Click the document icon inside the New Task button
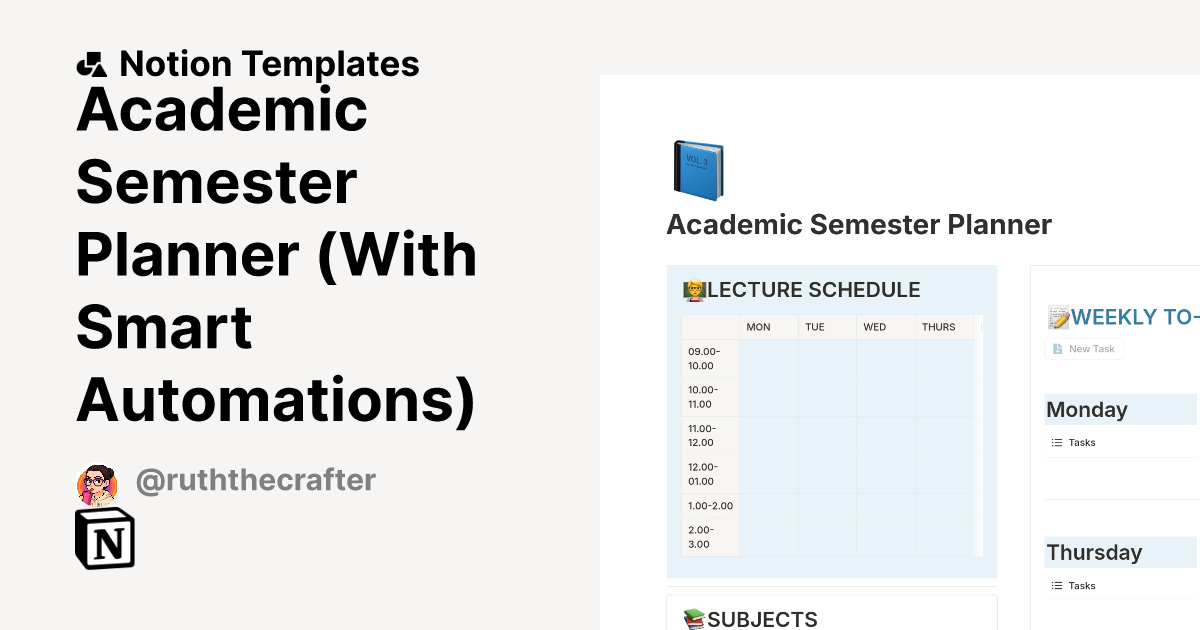Viewport: 1200px width, 630px height. [x=1059, y=348]
